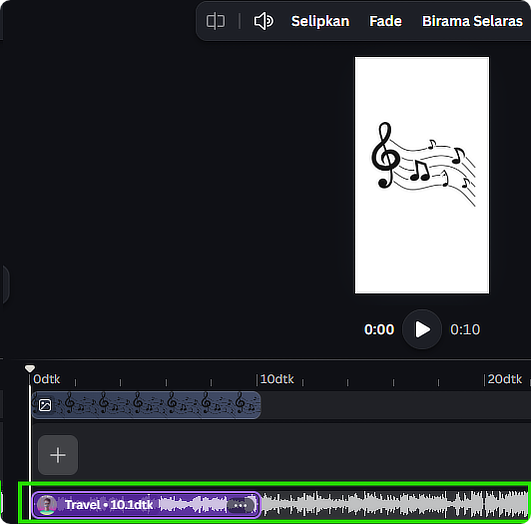Click the split audio icon in the toolbar
531x524 pixels.
coord(216,21)
